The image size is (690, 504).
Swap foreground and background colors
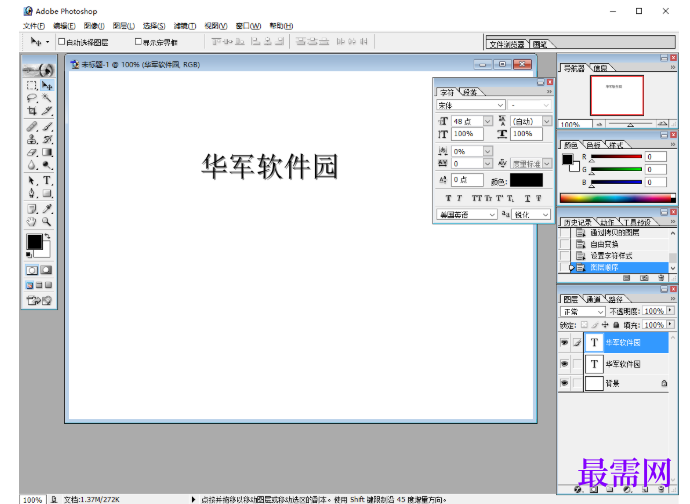coord(48,236)
